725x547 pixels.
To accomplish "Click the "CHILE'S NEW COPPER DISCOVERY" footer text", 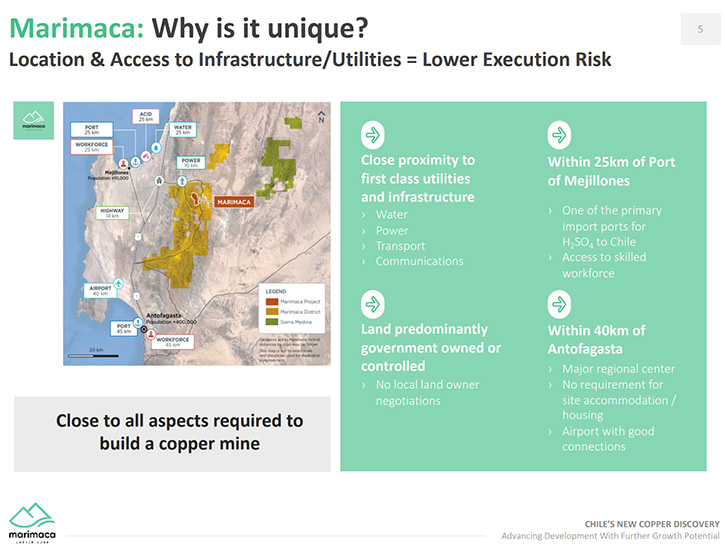I will (652, 524).
